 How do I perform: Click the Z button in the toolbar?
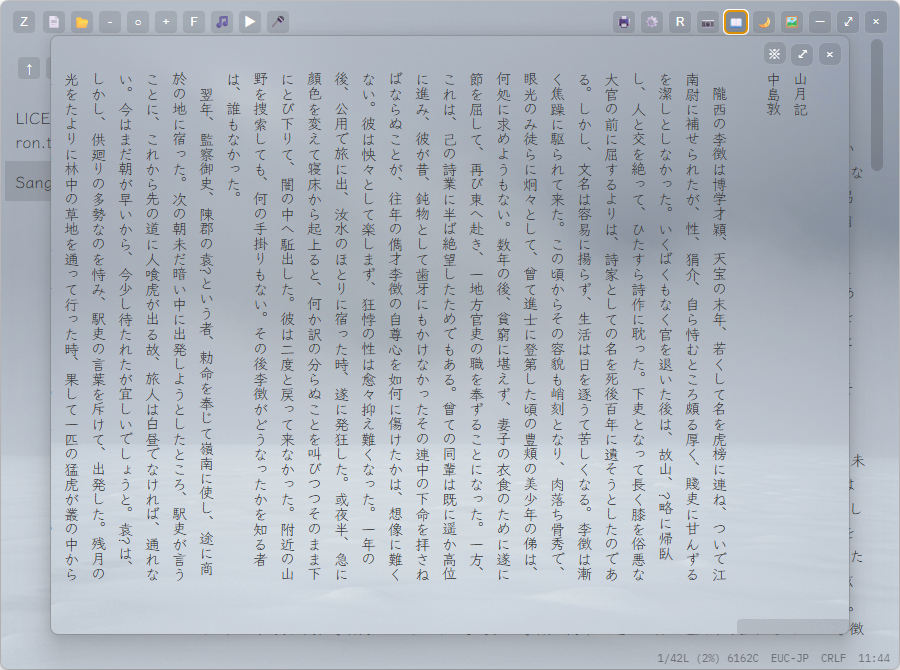tap(24, 22)
